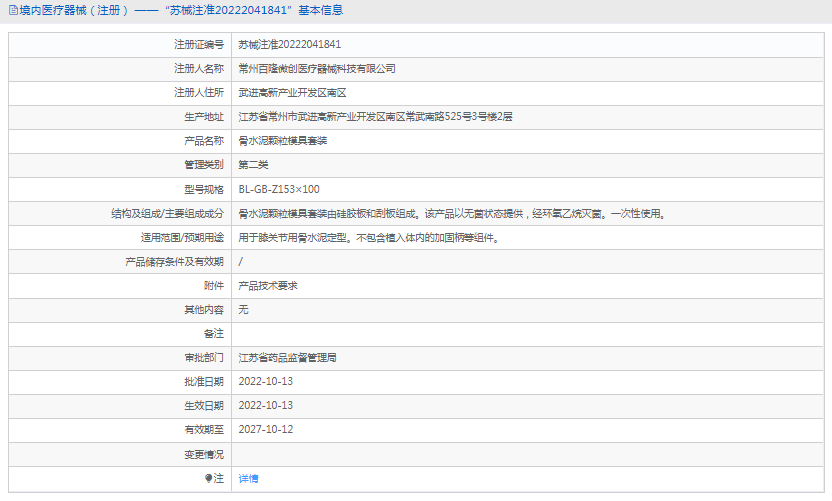
Task: Click the 附件 row label
Action: coord(214,286)
